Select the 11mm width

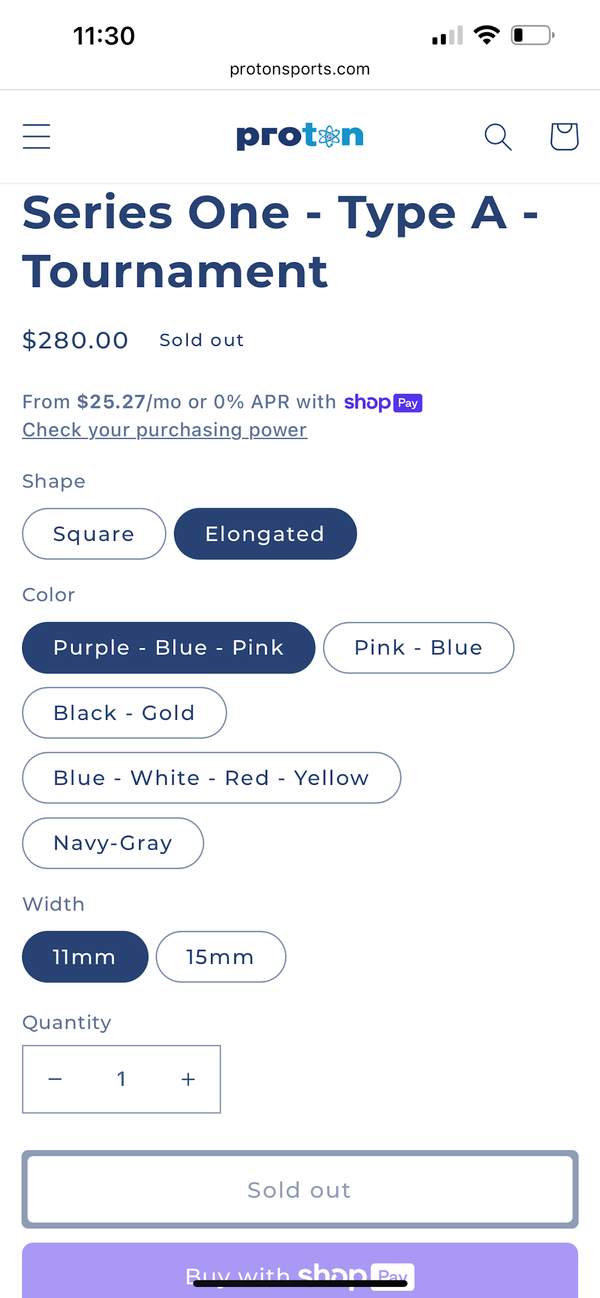(85, 957)
